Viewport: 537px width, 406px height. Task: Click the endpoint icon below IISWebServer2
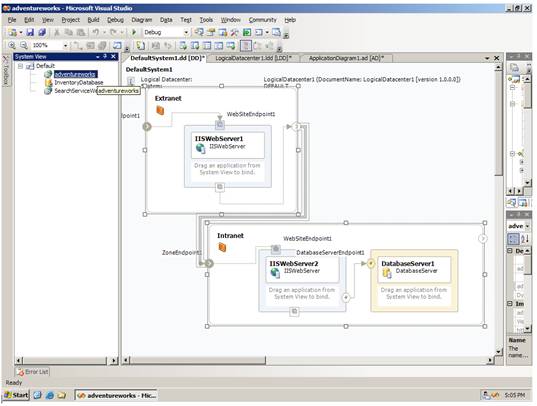click(x=294, y=311)
